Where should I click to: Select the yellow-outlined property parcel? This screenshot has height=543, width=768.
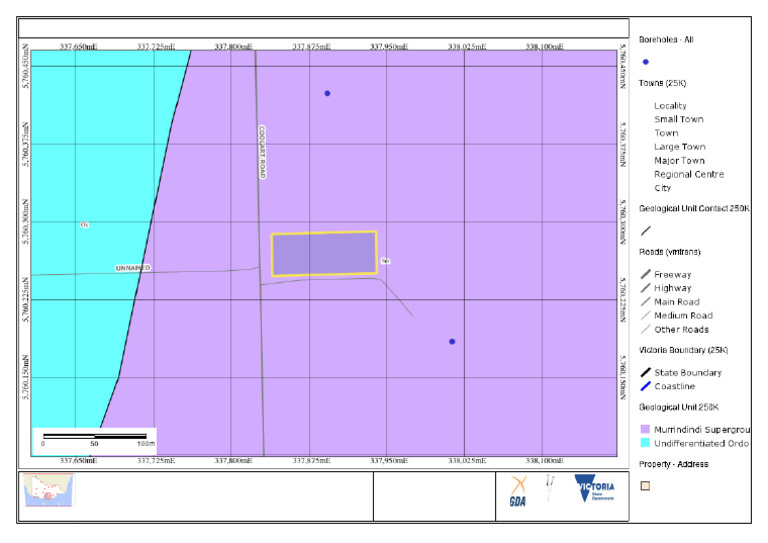pos(324,254)
